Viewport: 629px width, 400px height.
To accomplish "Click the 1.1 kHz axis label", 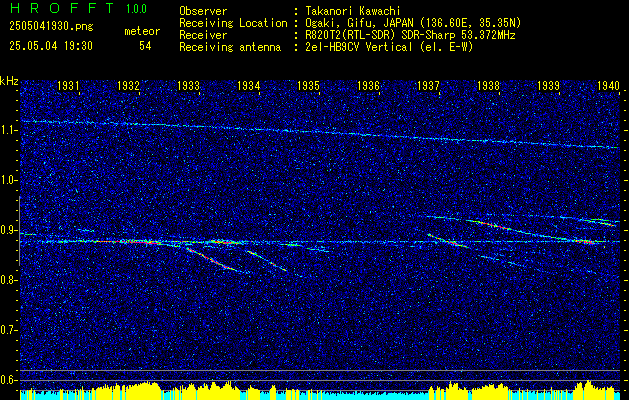I will [x=9, y=130].
